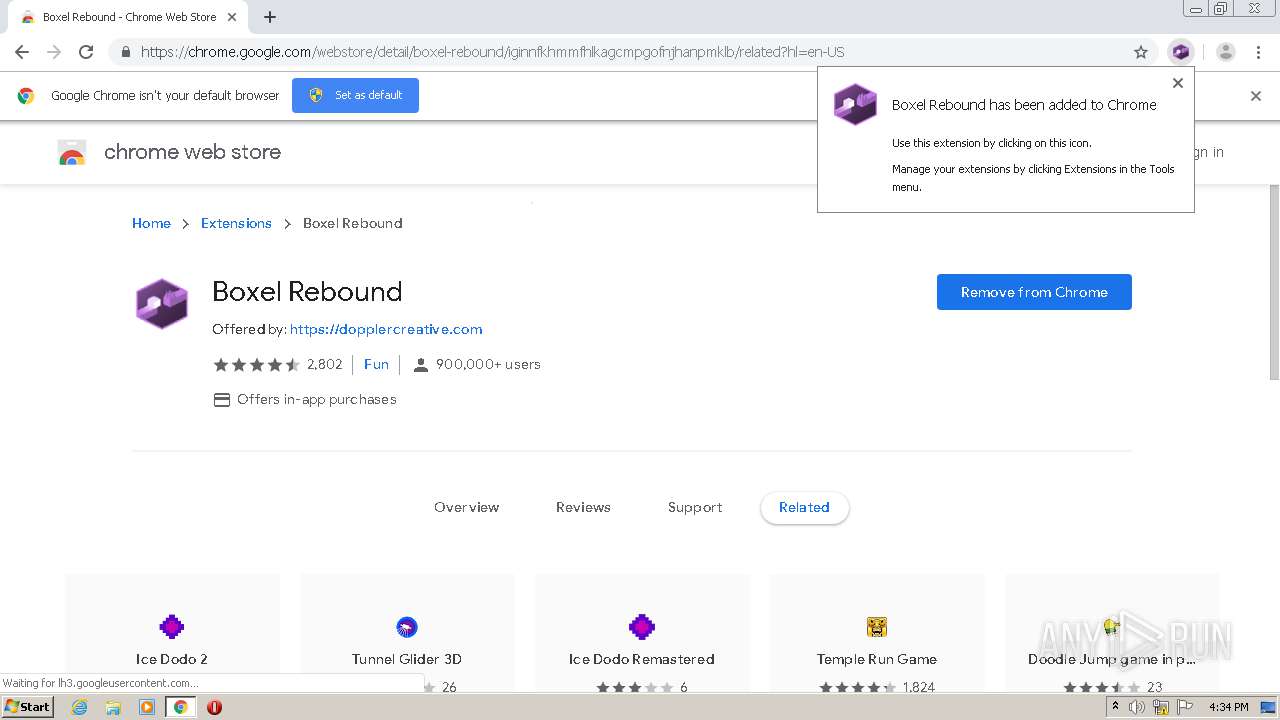Go to the Home breadcrumb link
Screen dimensions: 1280x720
[x=151, y=223]
